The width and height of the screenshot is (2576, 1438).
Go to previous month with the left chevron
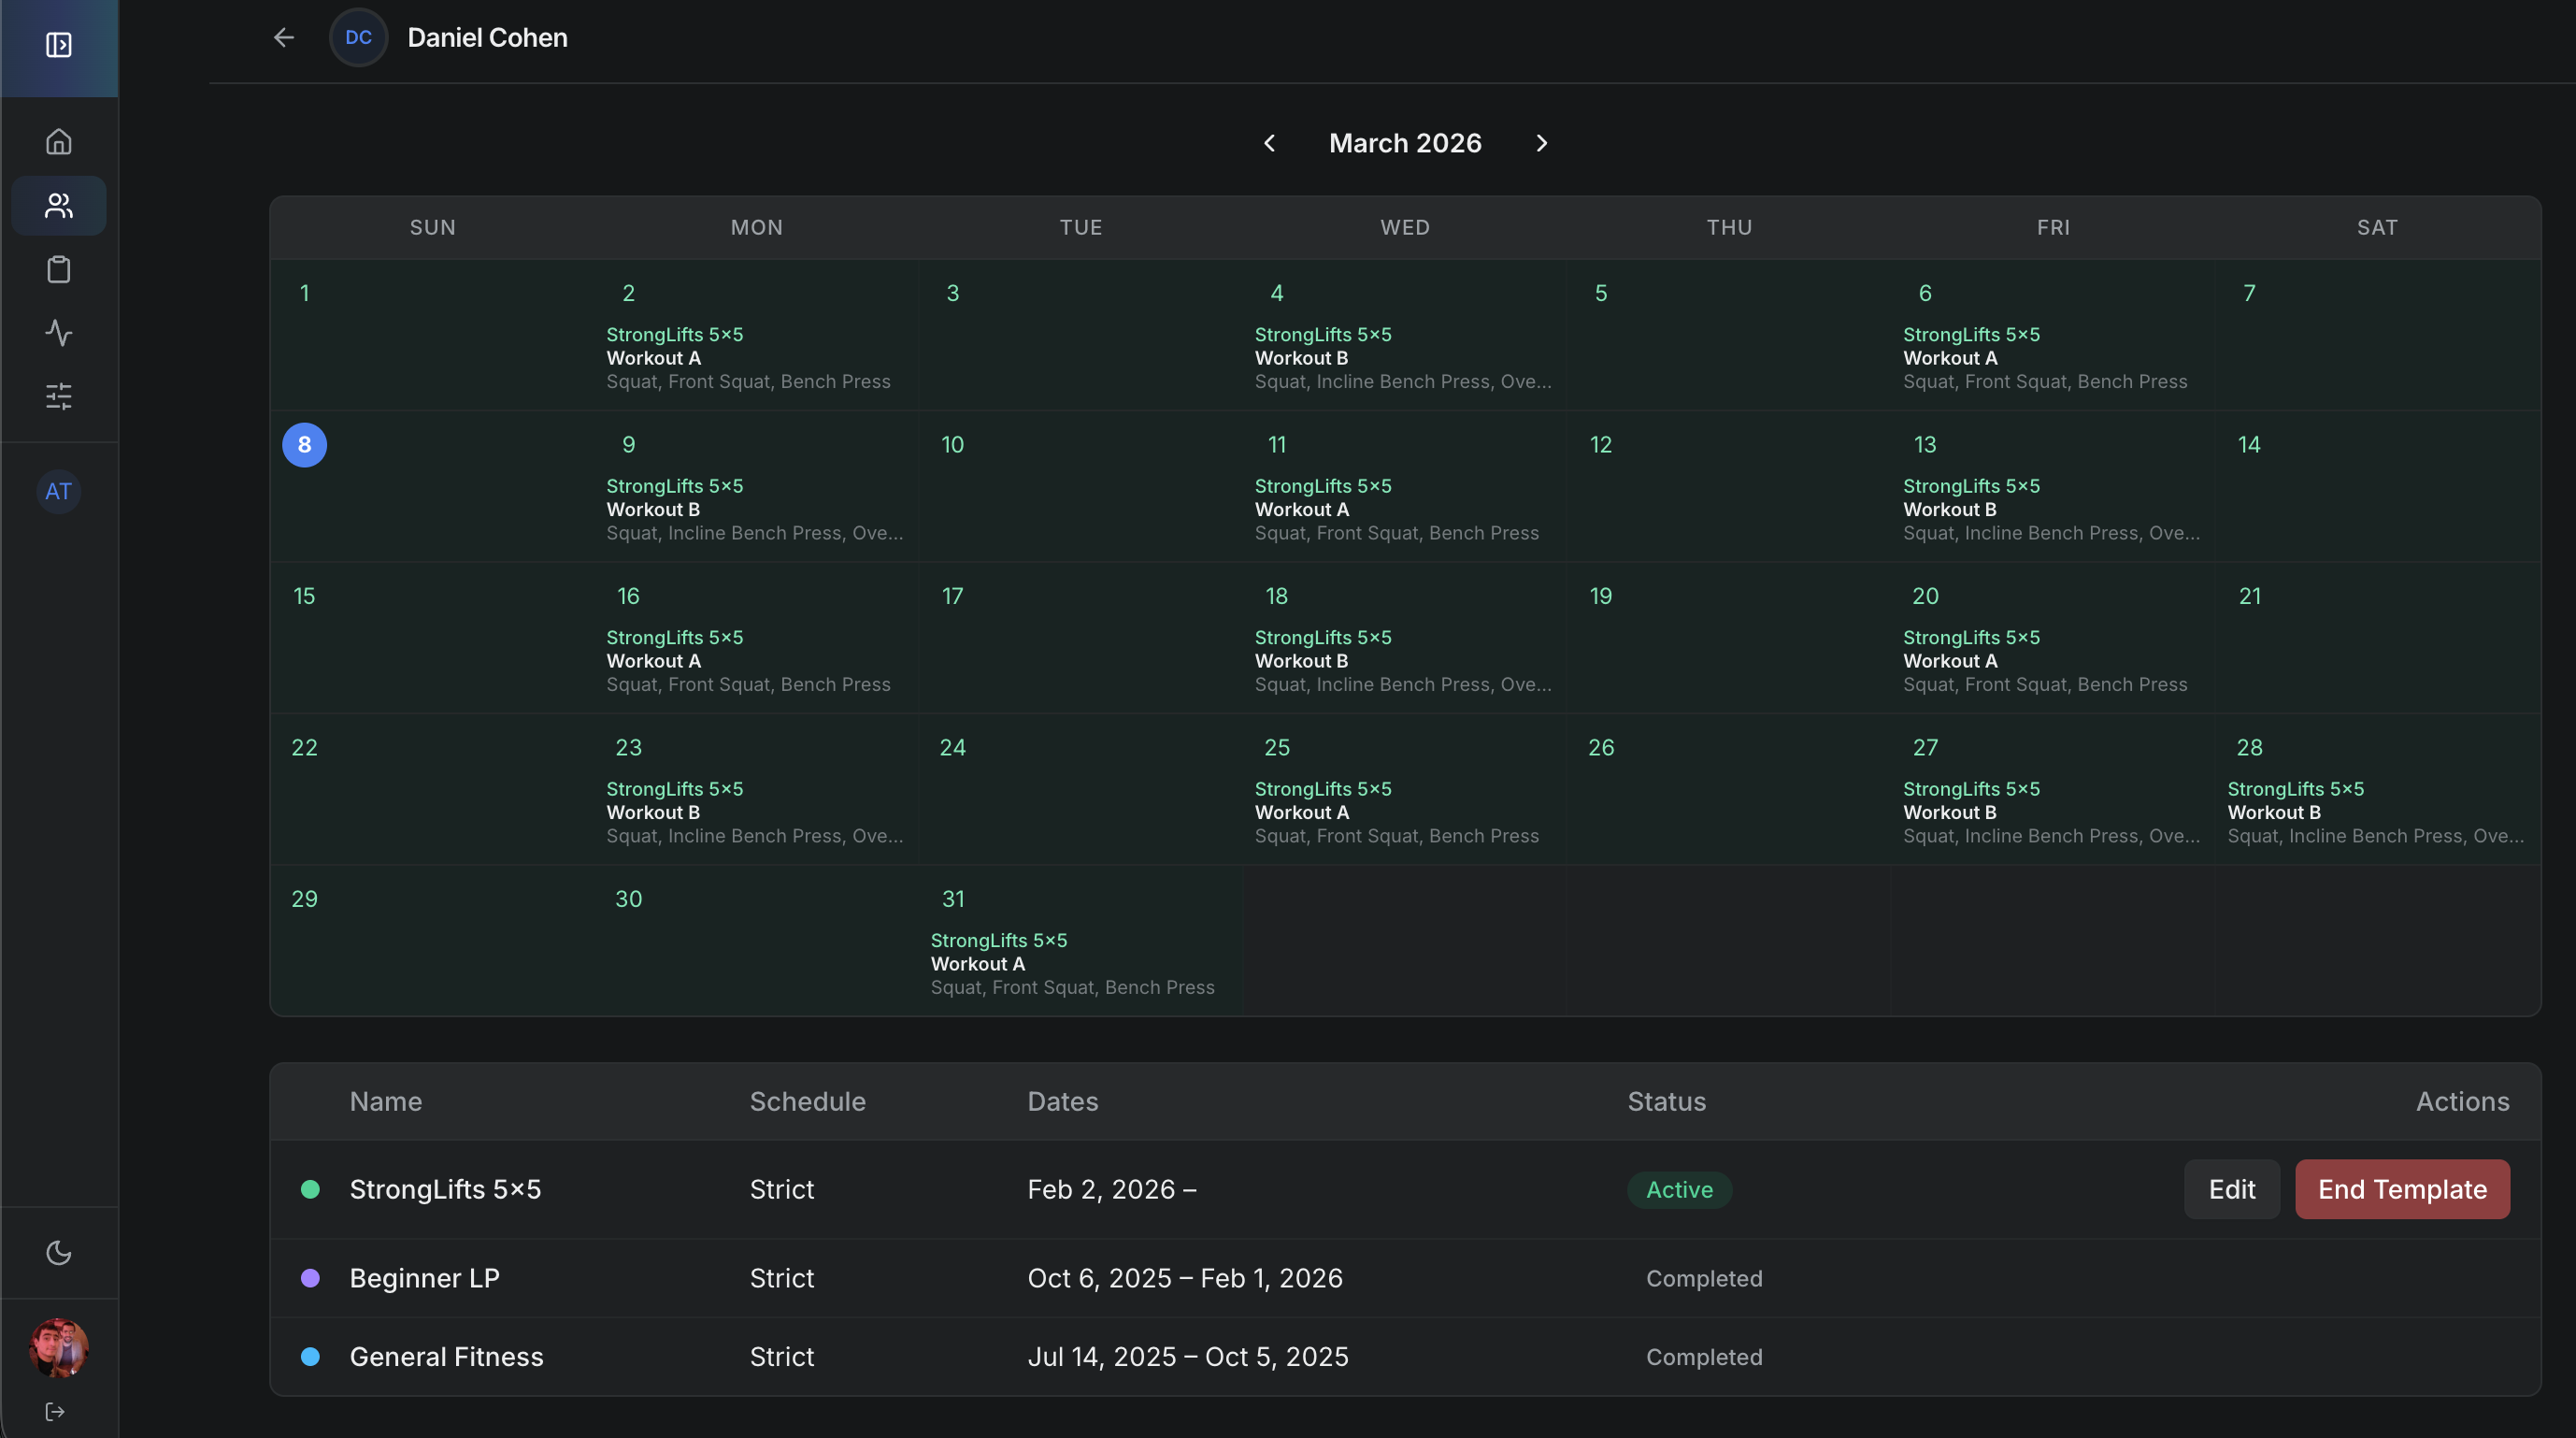point(1268,143)
